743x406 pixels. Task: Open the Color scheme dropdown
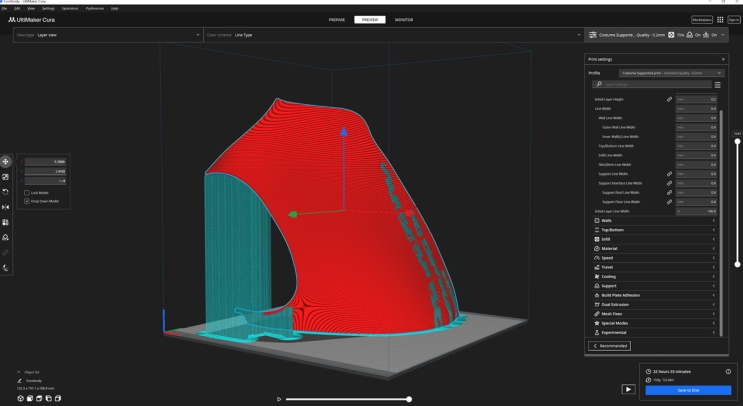[x=392, y=35]
